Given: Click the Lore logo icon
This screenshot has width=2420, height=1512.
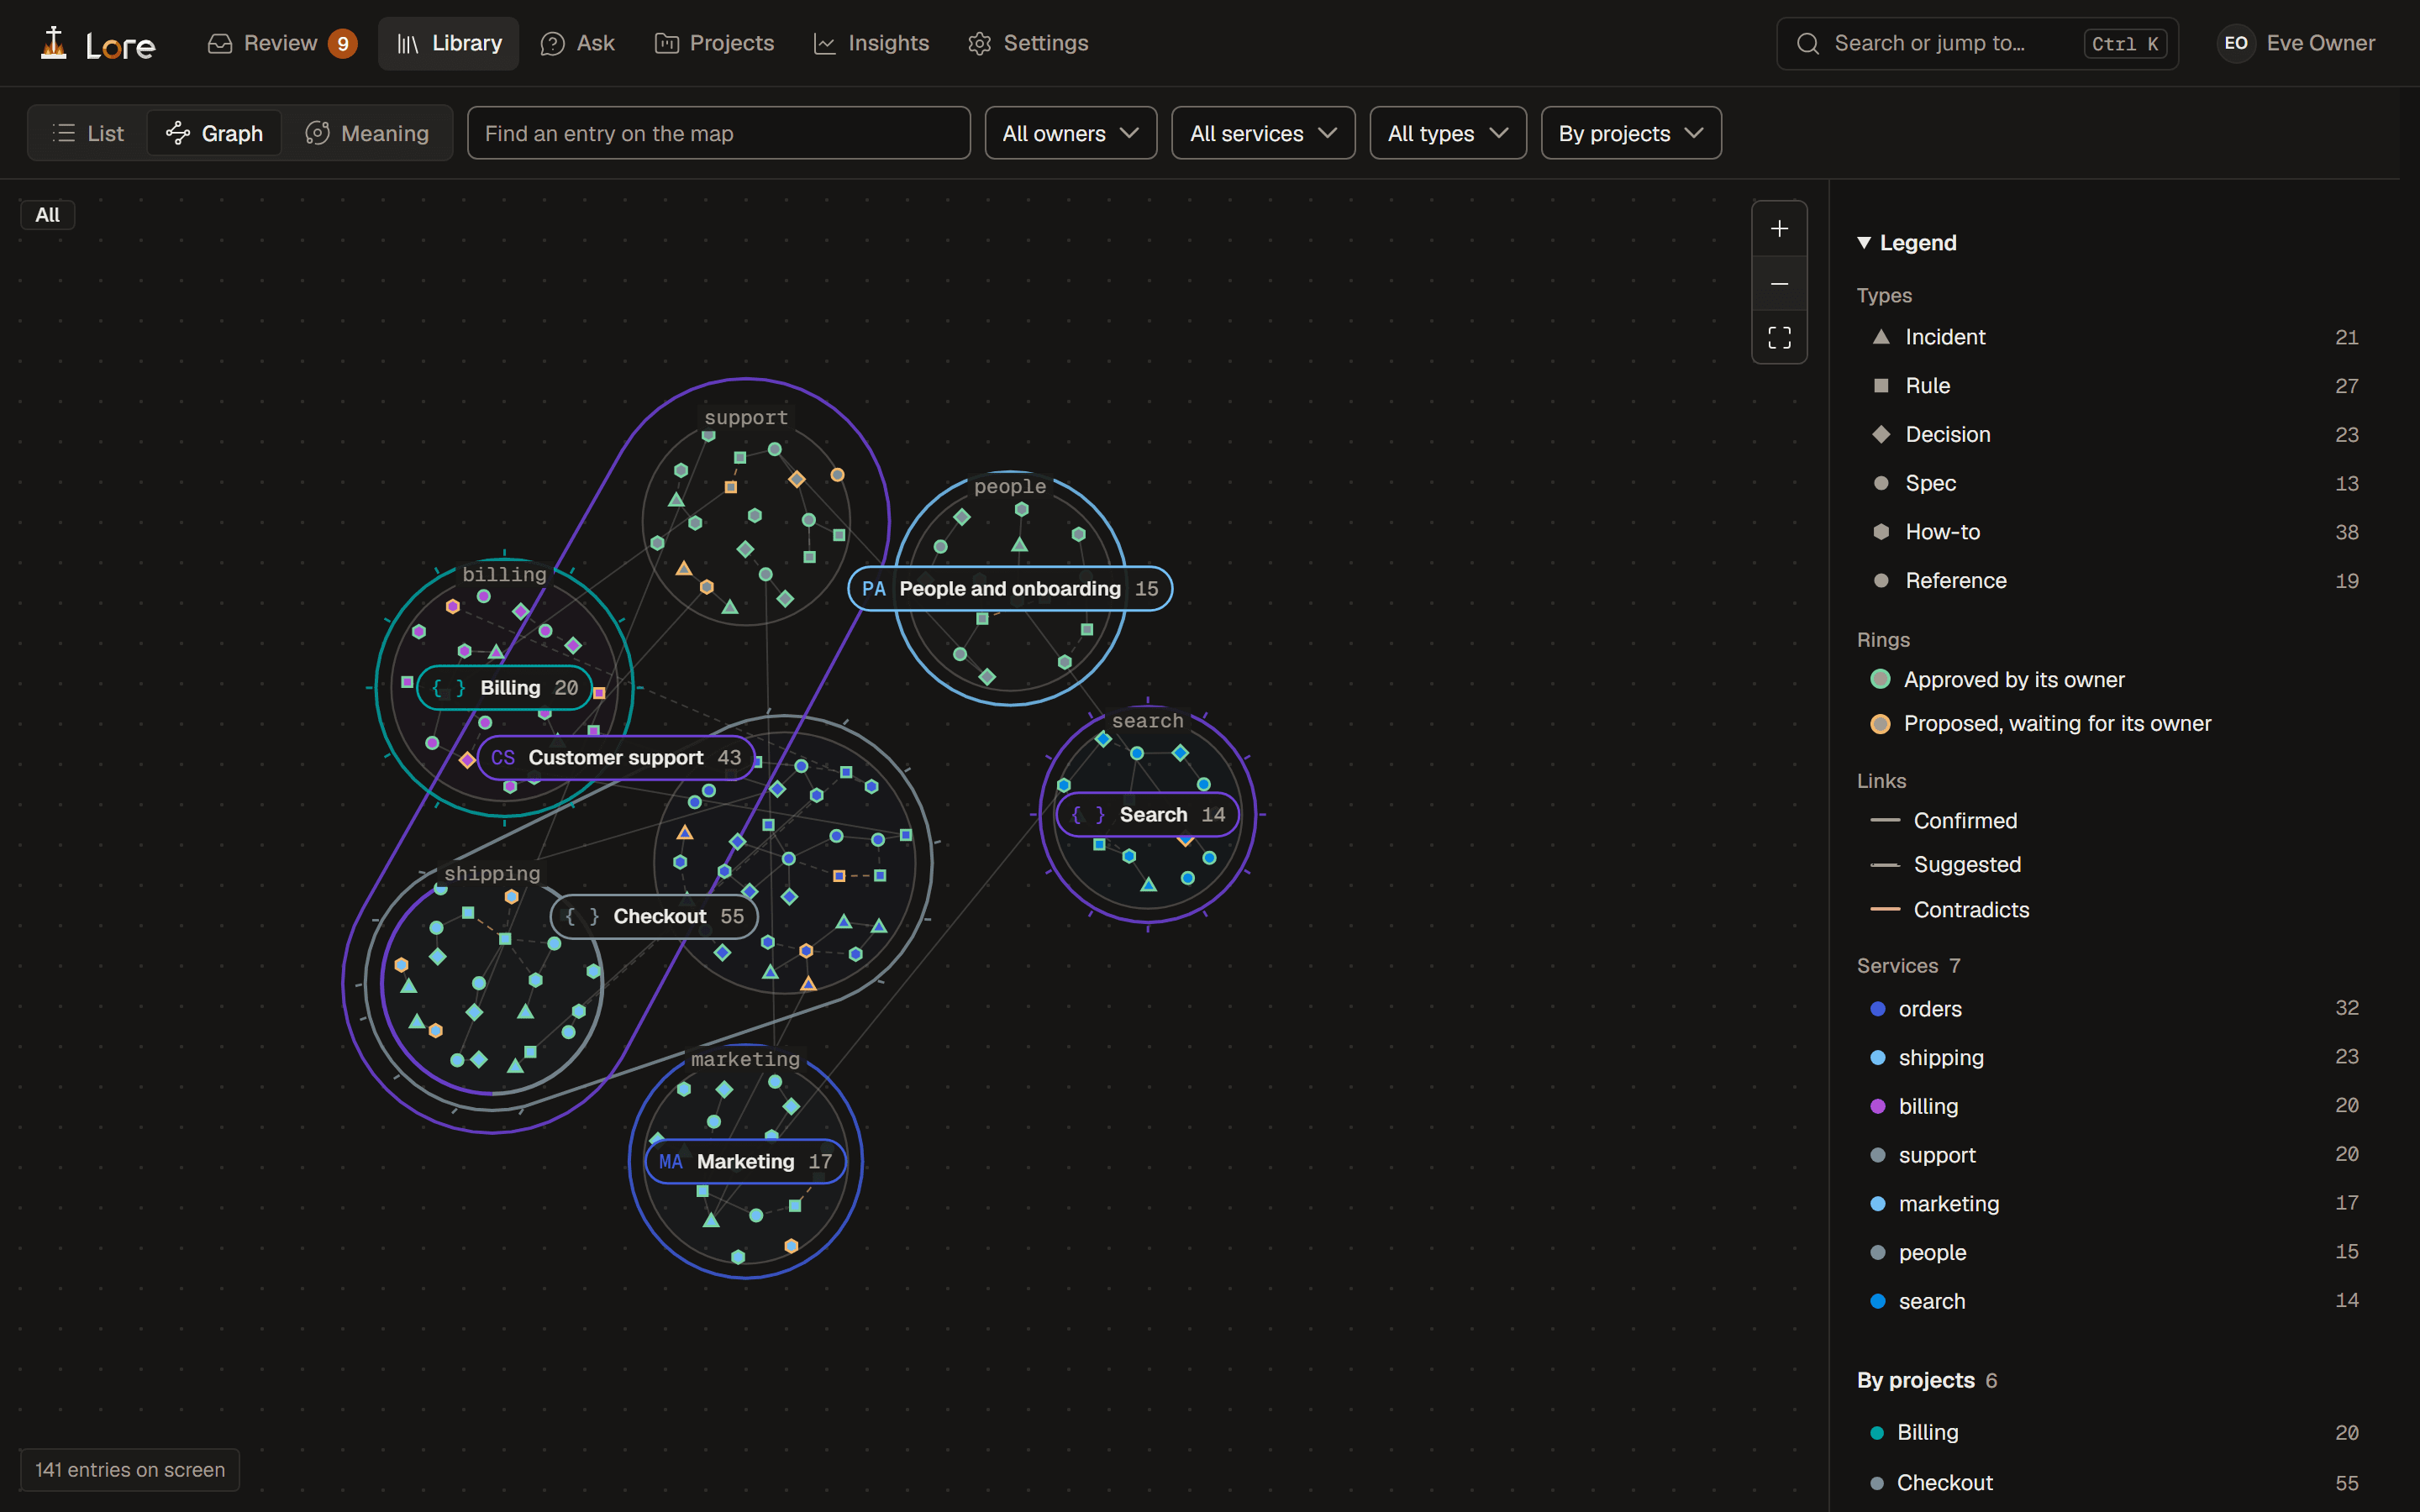Looking at the screenshot, I should 54,43.
